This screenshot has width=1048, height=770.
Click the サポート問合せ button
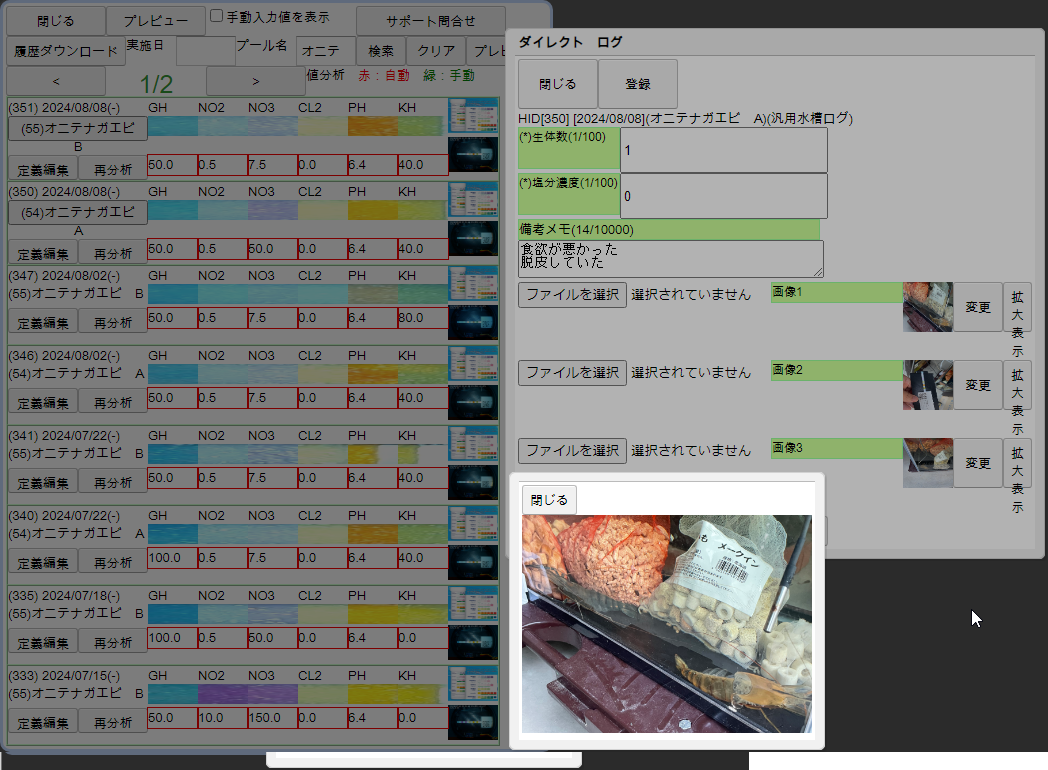pos(430,21)
